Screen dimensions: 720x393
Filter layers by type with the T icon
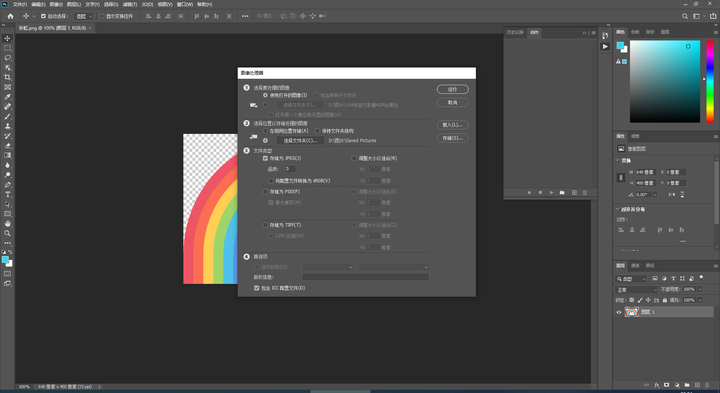(673, 279)
